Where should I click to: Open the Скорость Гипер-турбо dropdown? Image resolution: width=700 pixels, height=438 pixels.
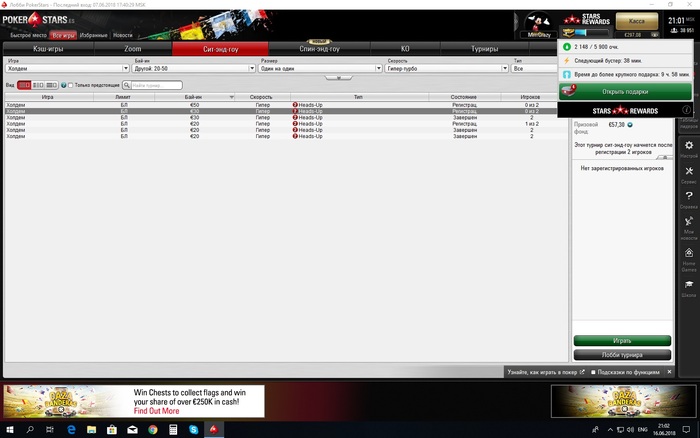(447, 68)
